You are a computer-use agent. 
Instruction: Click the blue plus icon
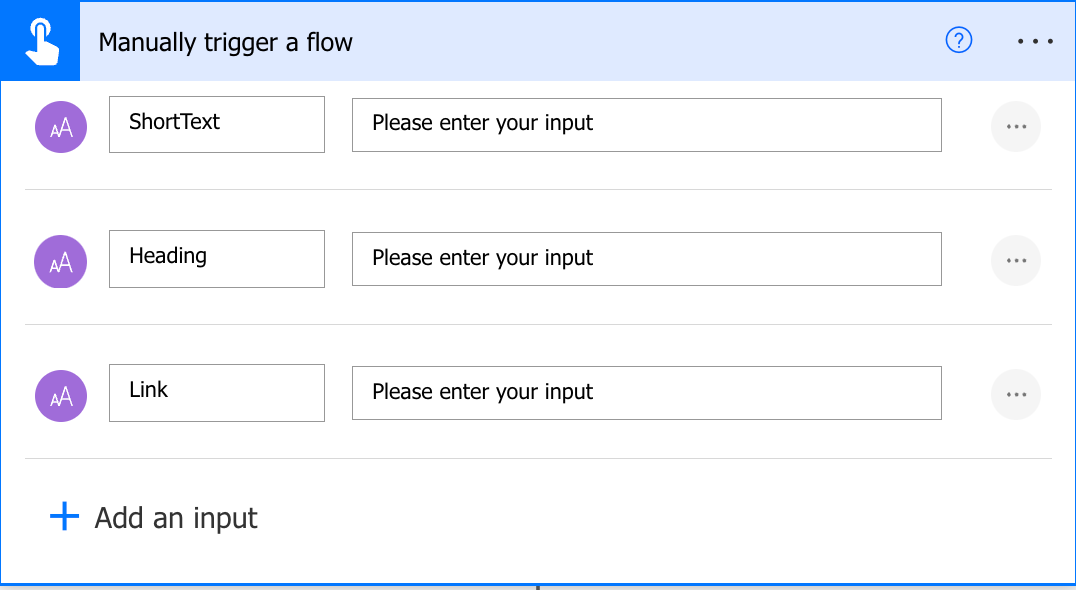[64, 516]
